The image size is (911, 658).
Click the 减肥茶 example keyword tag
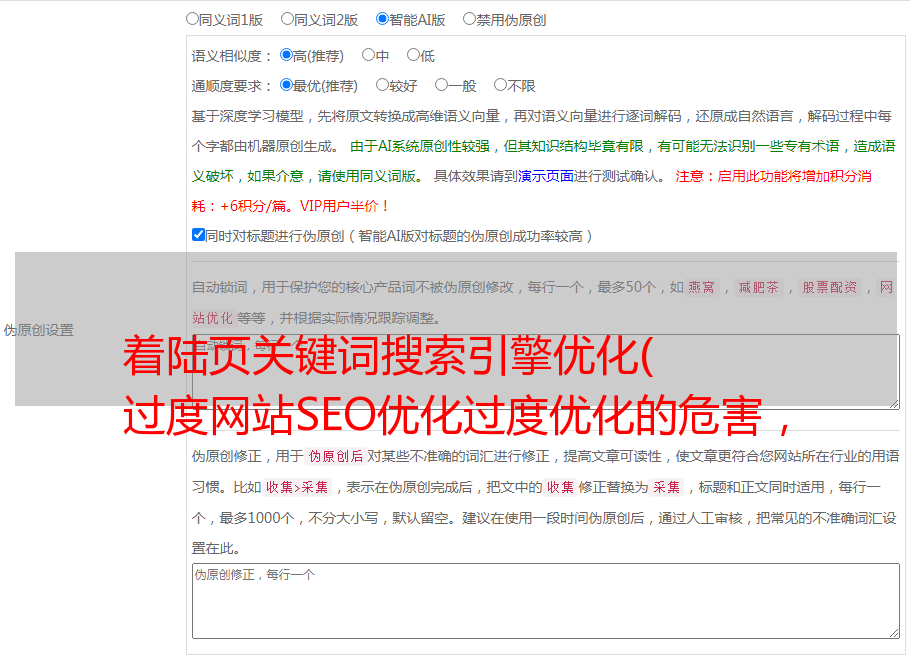pos(758,287)
